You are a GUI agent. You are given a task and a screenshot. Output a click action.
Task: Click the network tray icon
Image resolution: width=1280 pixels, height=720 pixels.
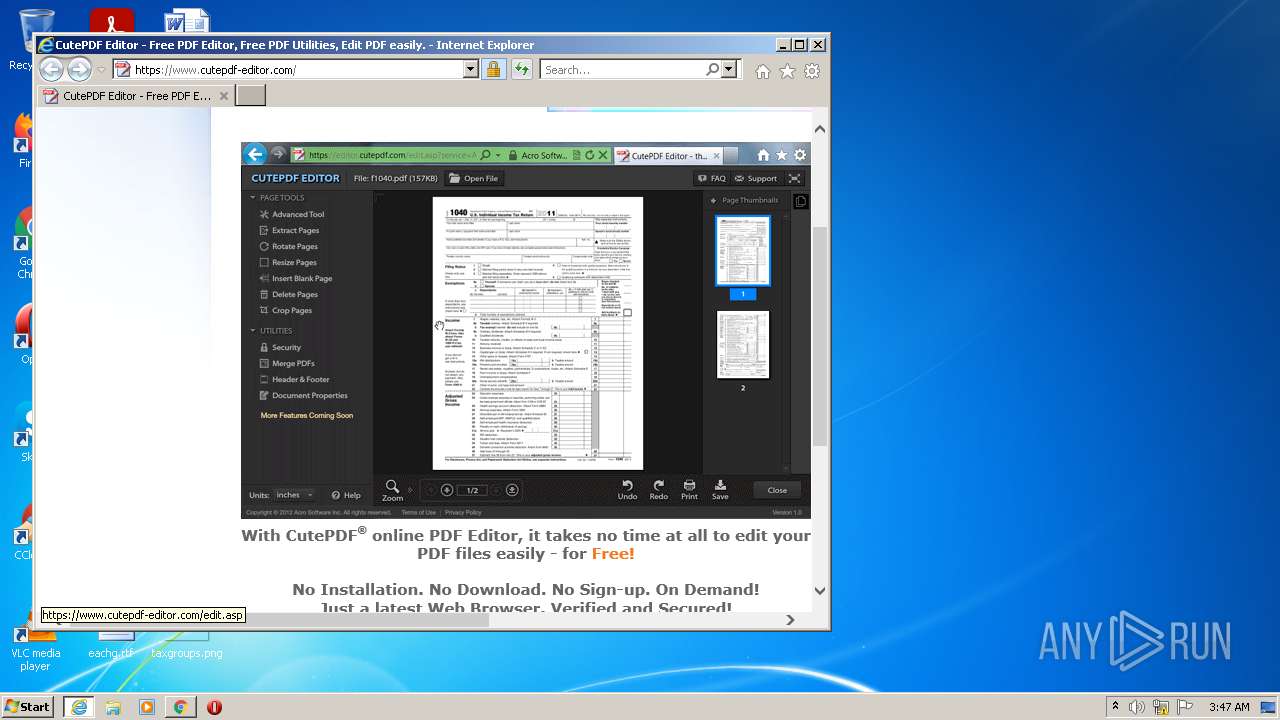[x=1160, y=707]
